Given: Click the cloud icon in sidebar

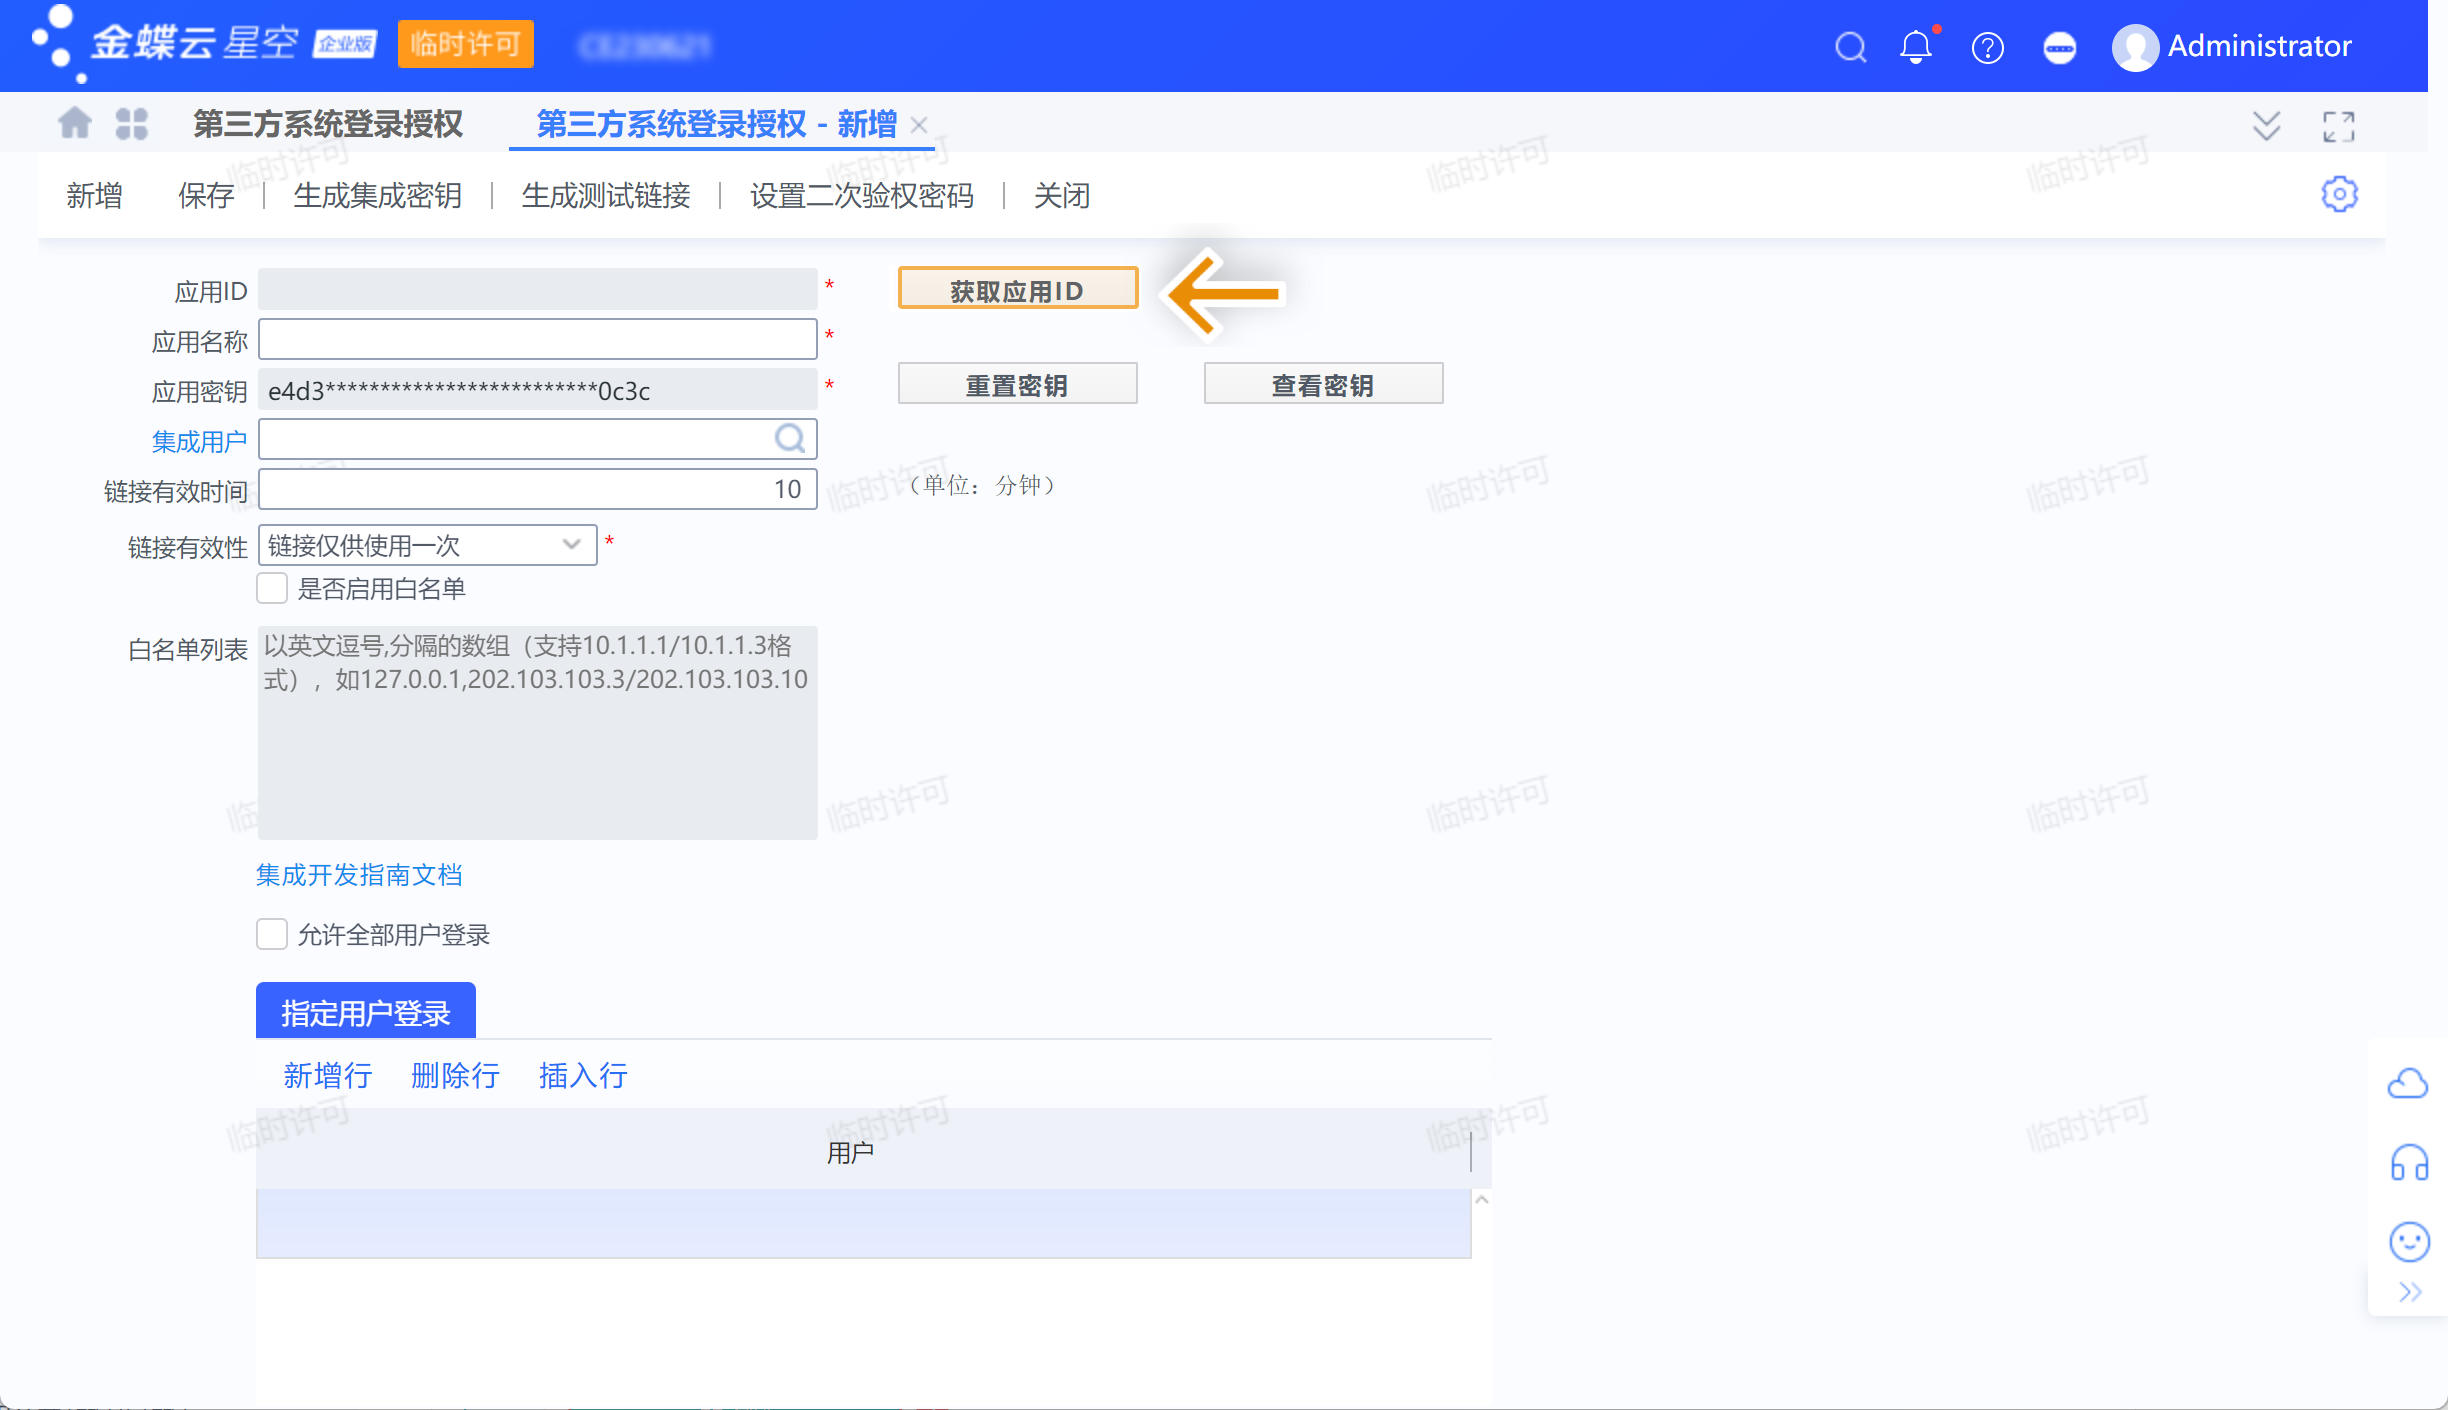Looking at the screenshot, I should click(x=2407, y=1083).
